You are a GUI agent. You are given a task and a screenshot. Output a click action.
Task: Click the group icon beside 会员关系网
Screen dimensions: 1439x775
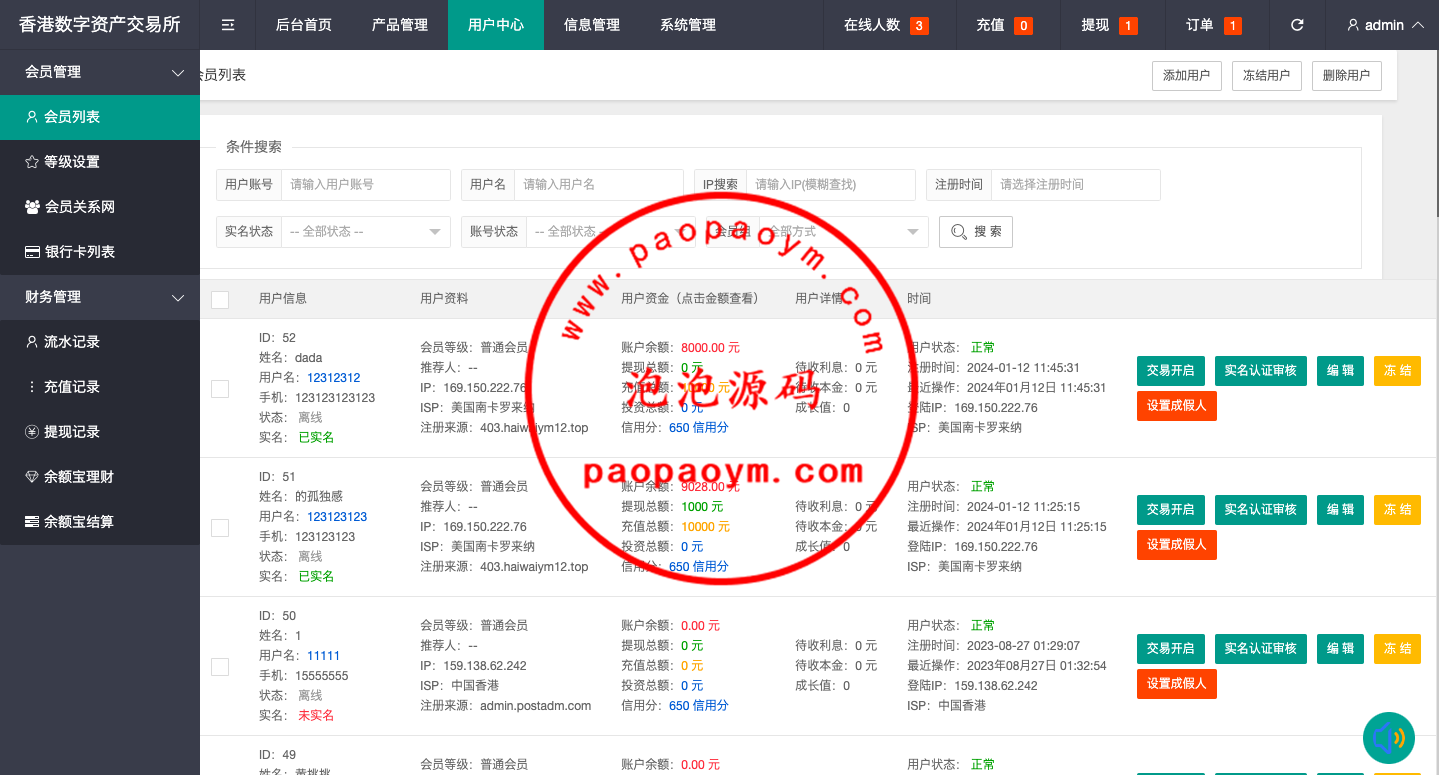[32, 207]
